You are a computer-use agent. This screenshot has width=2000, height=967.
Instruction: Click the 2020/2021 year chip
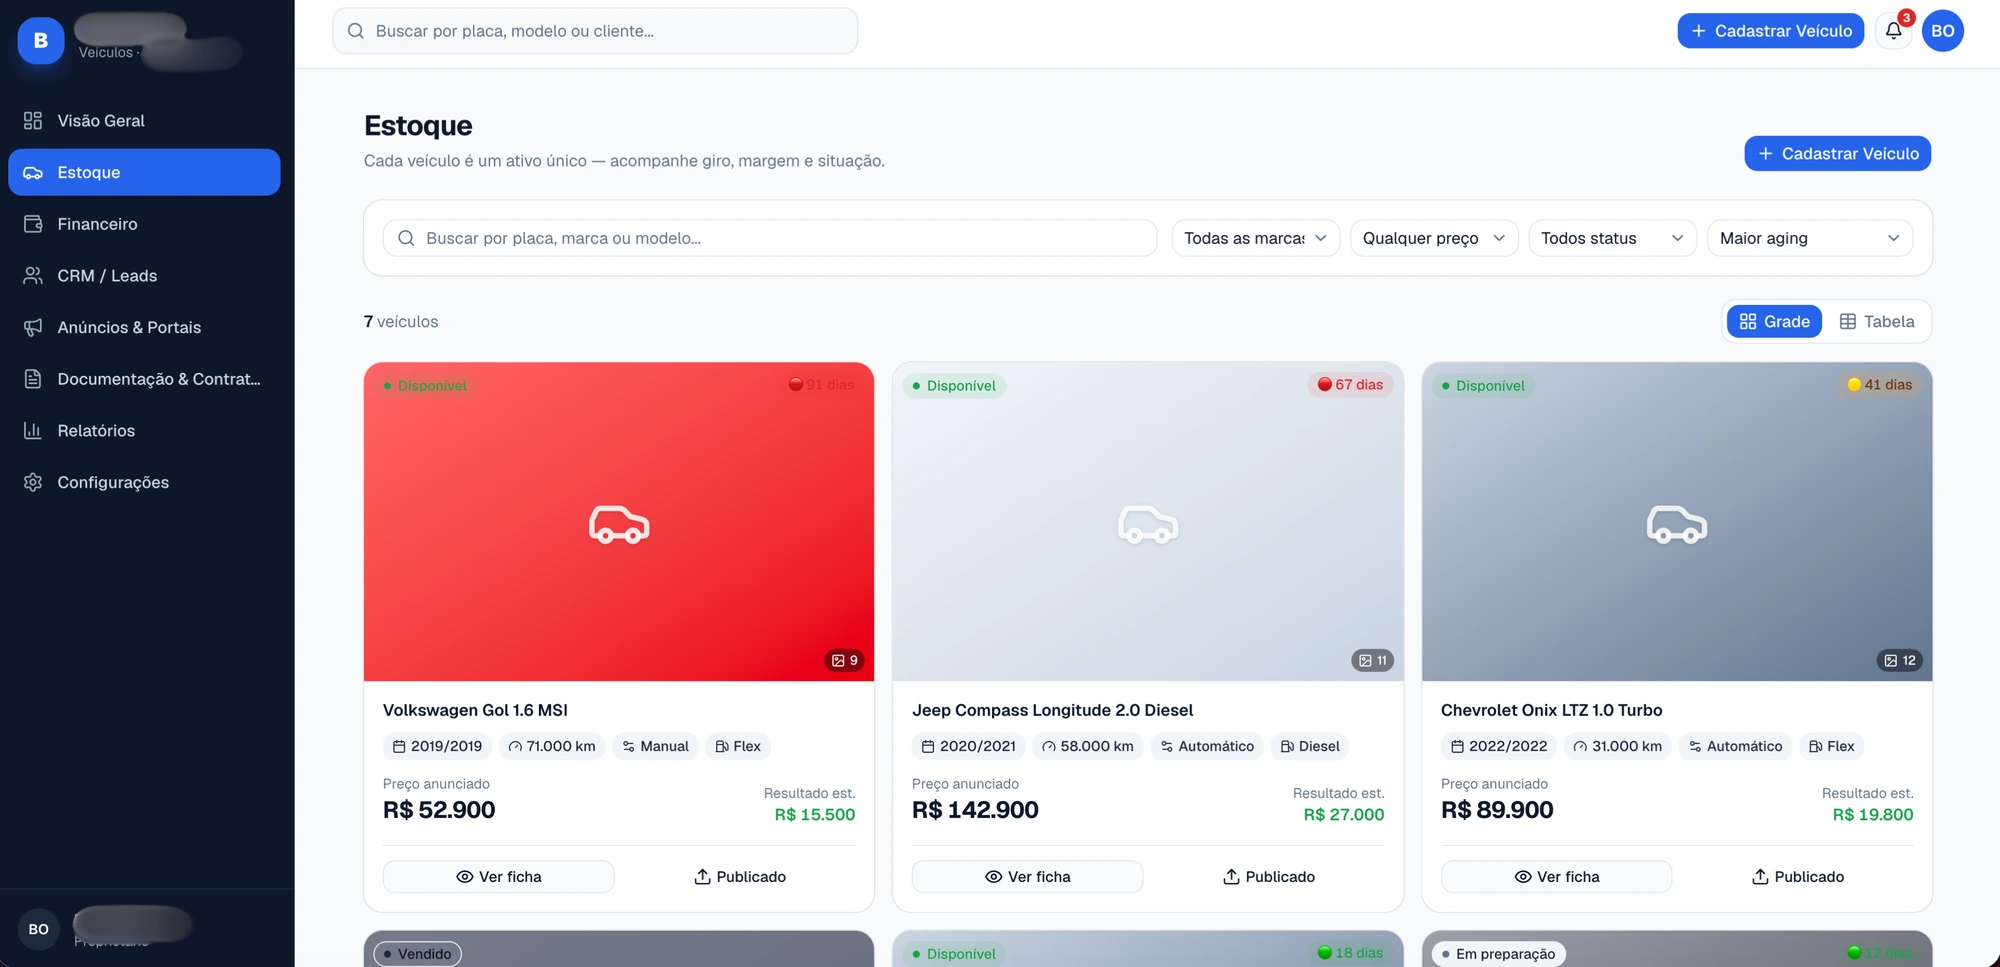click(x=968, y=746)
